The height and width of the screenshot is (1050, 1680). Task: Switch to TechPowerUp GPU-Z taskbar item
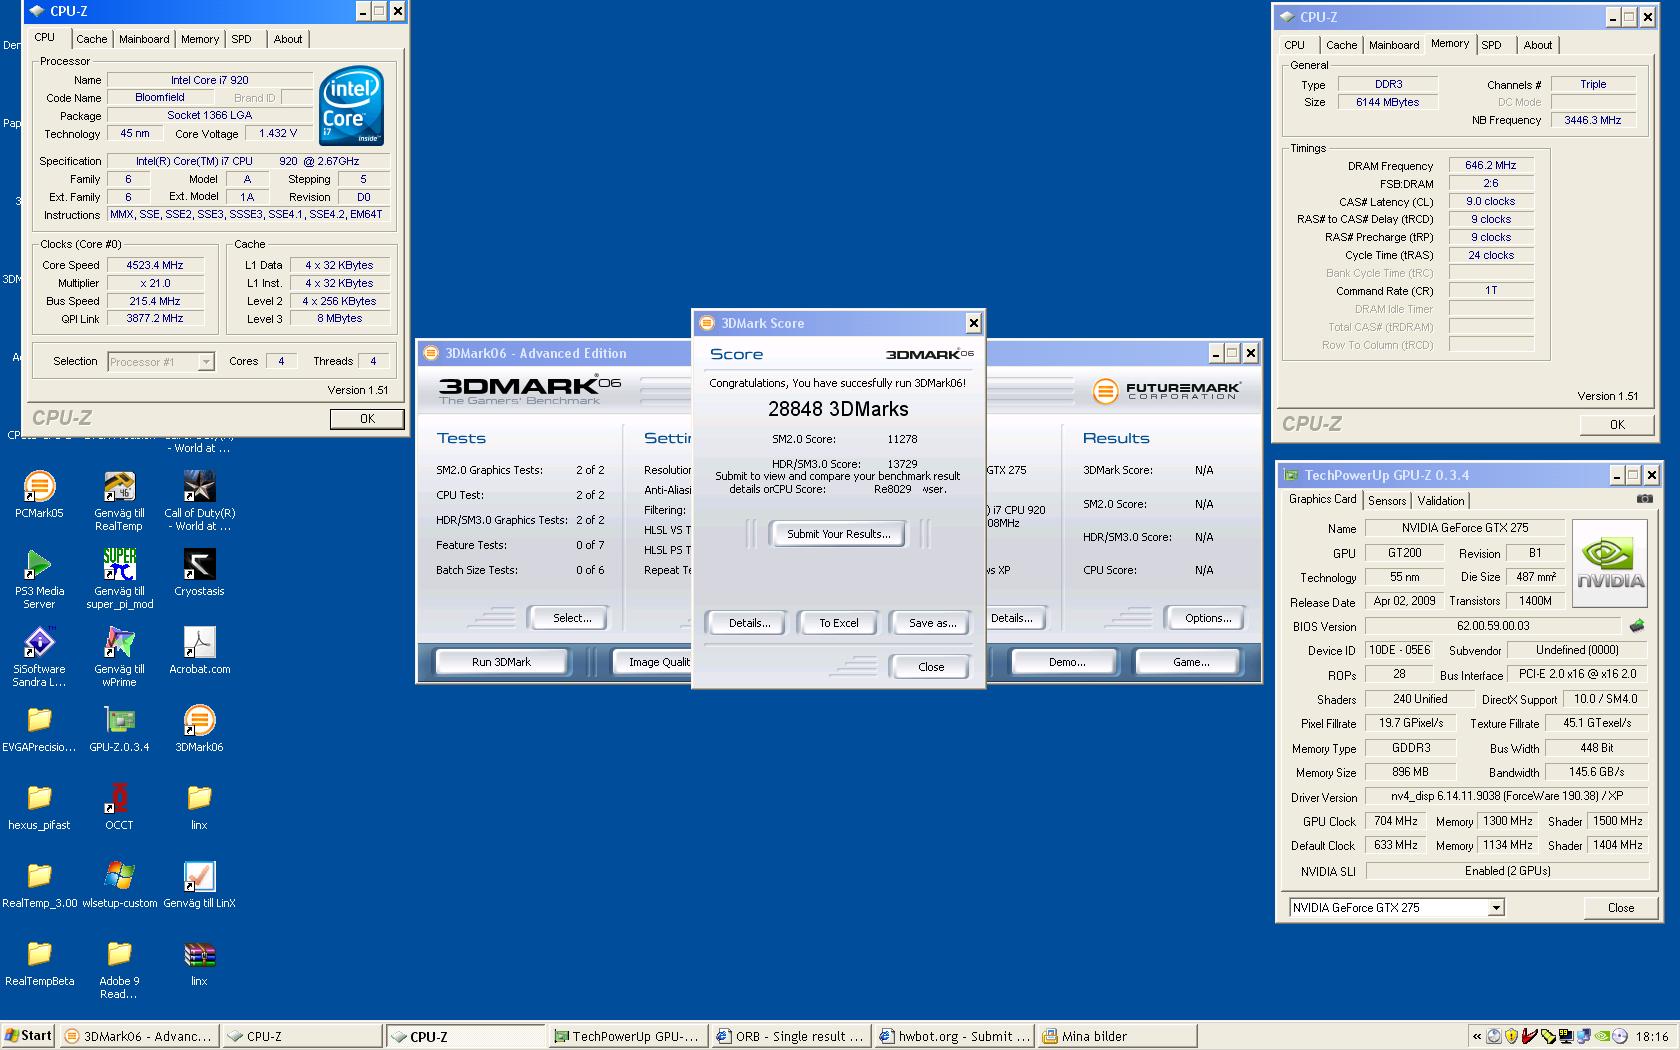627,1036
